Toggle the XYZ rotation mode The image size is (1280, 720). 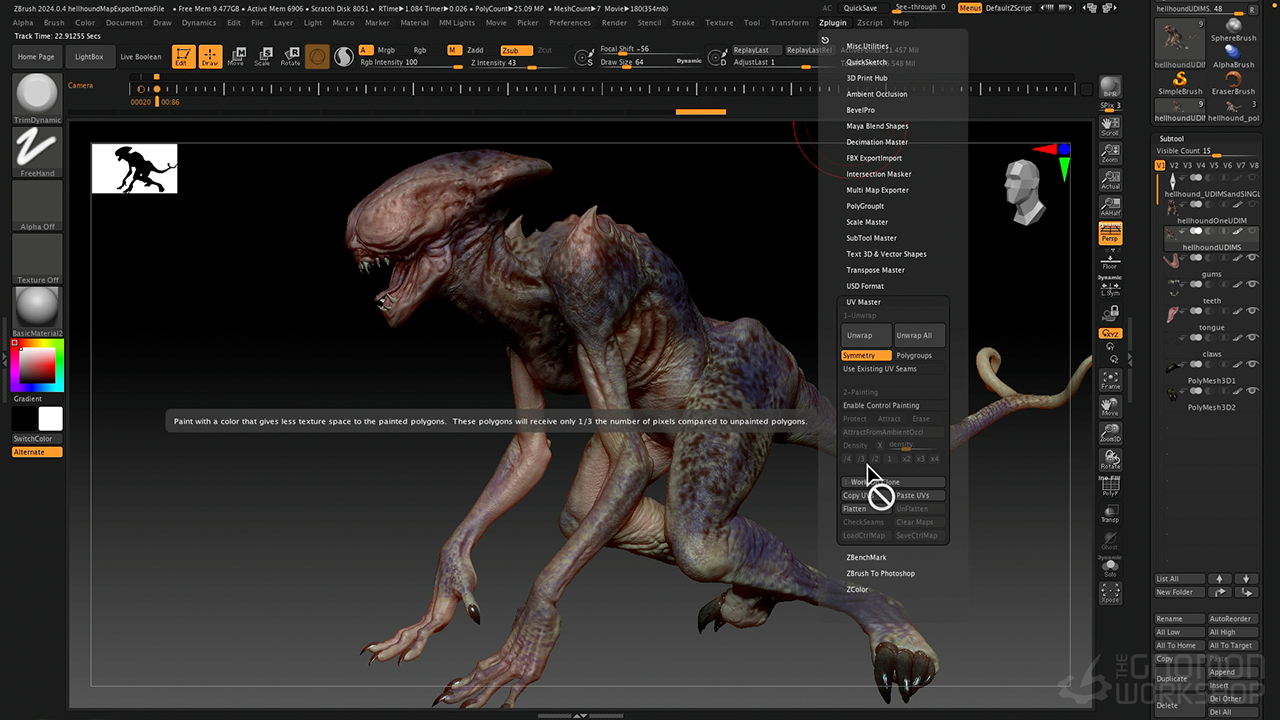(1110, 333)
